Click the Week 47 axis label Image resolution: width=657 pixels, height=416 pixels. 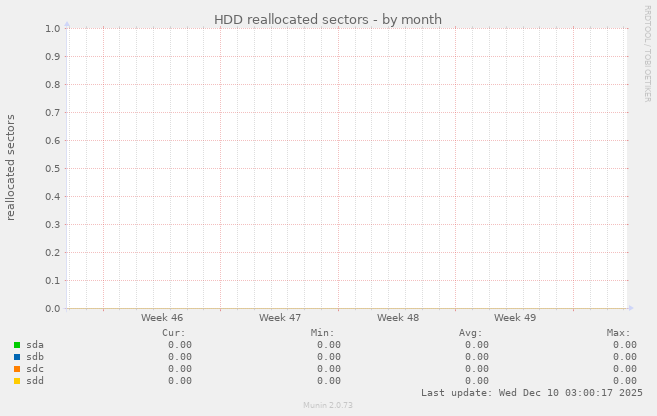[280, 318]
